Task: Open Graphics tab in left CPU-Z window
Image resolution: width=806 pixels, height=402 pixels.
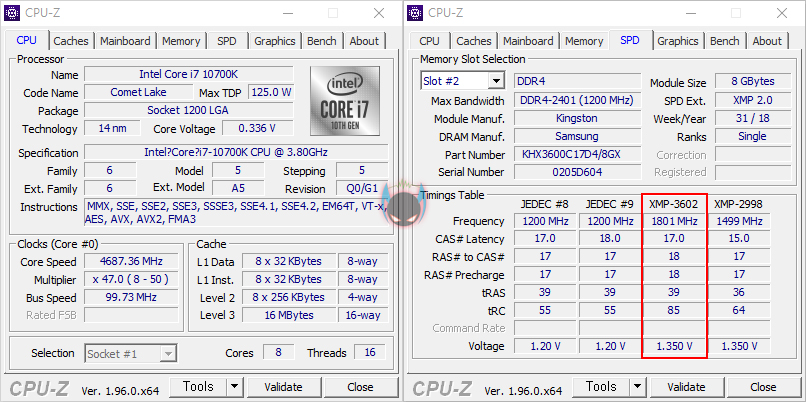Action: [275, 41]
